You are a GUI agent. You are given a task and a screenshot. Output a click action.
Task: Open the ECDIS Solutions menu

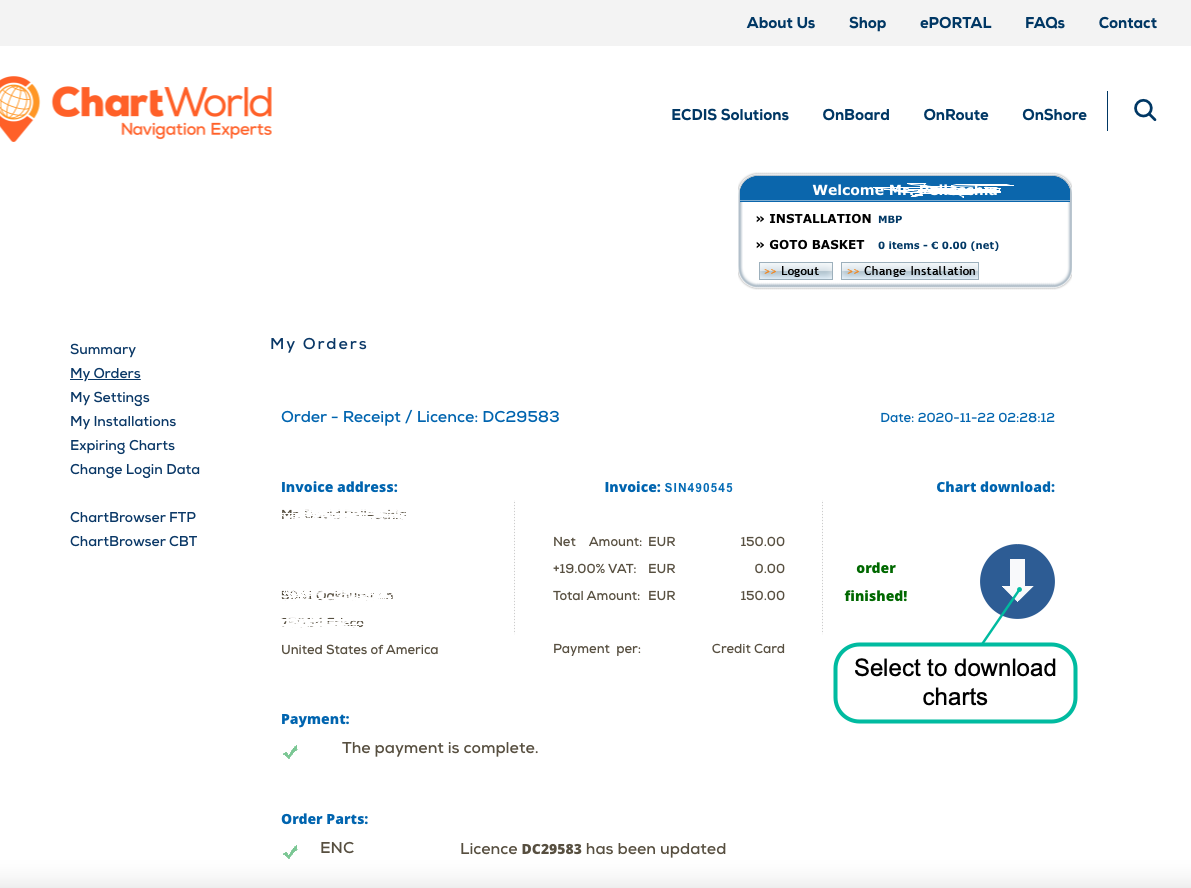coord(730,115)
